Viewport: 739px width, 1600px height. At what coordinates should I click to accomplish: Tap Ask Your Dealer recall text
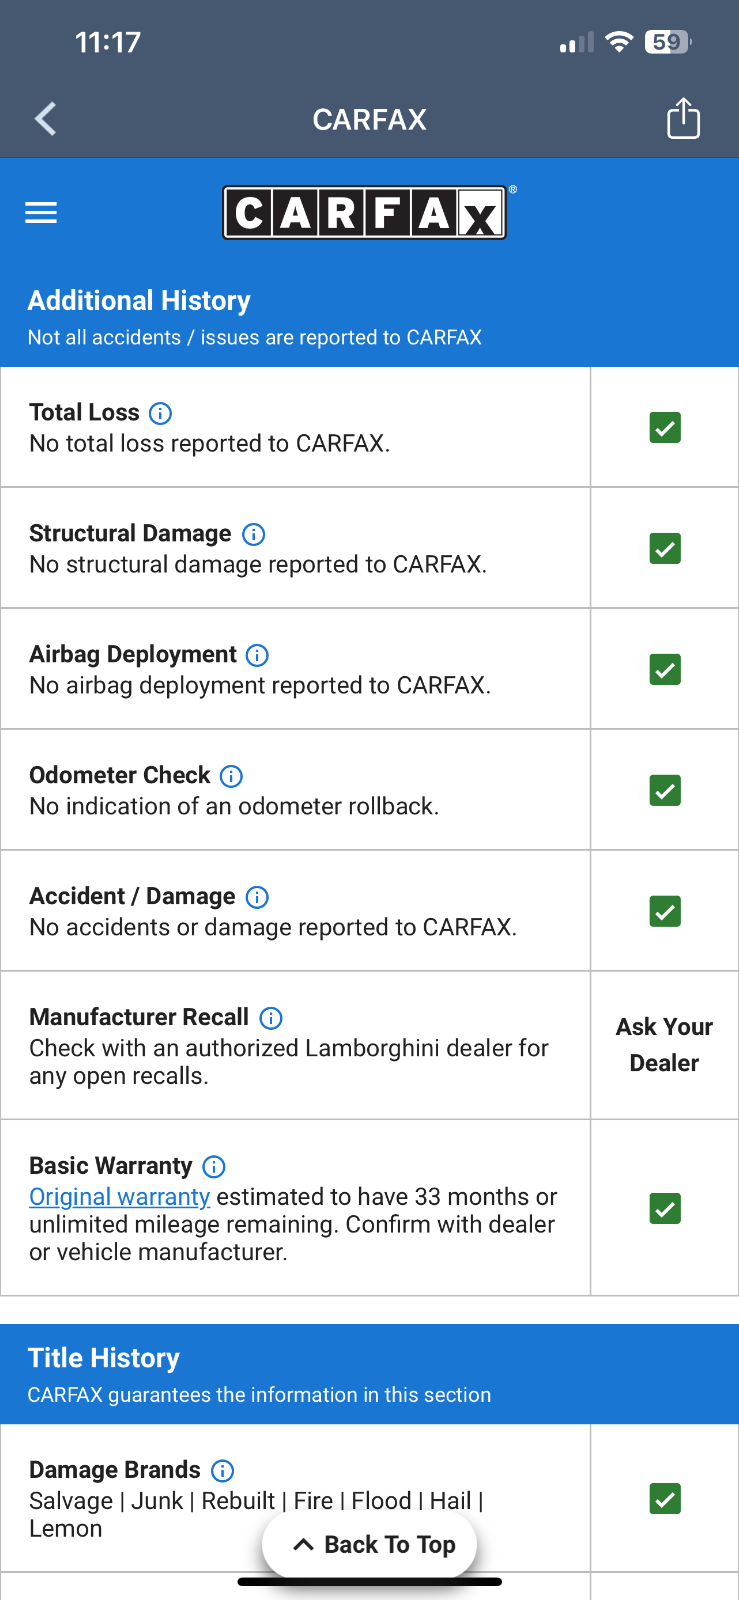(665, 1045)
